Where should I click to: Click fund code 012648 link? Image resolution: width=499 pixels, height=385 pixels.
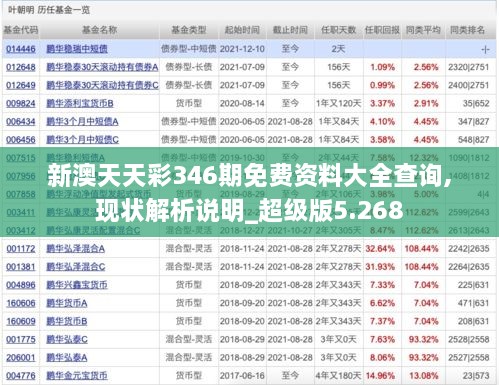(x=21, y=67)
